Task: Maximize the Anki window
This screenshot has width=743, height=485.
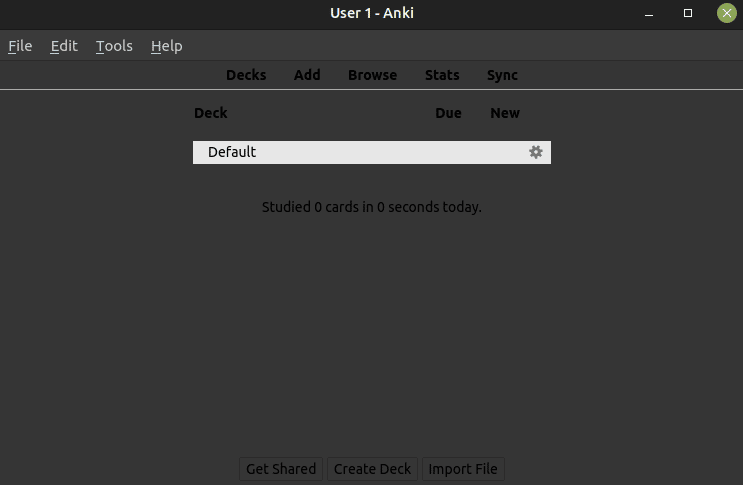Action: pos(688,13)
